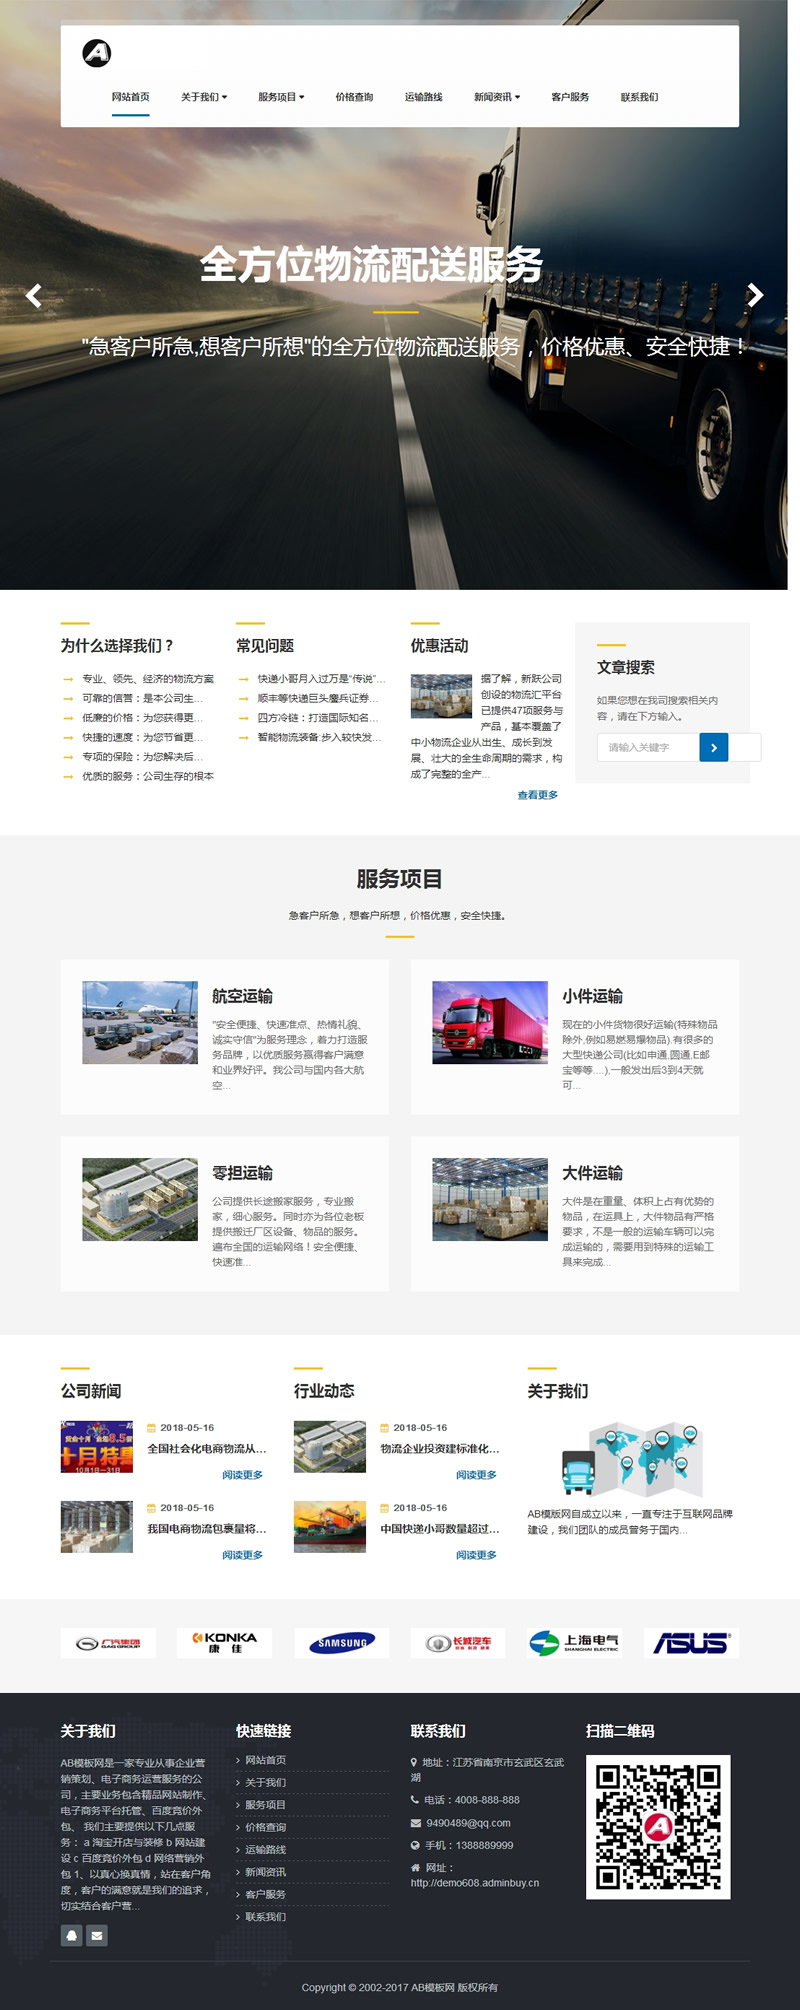The width and height of the screenshot is (800, 2010).
Task: Expand the 新闻资讯 navigation dropdown
Action: [497, 97]
